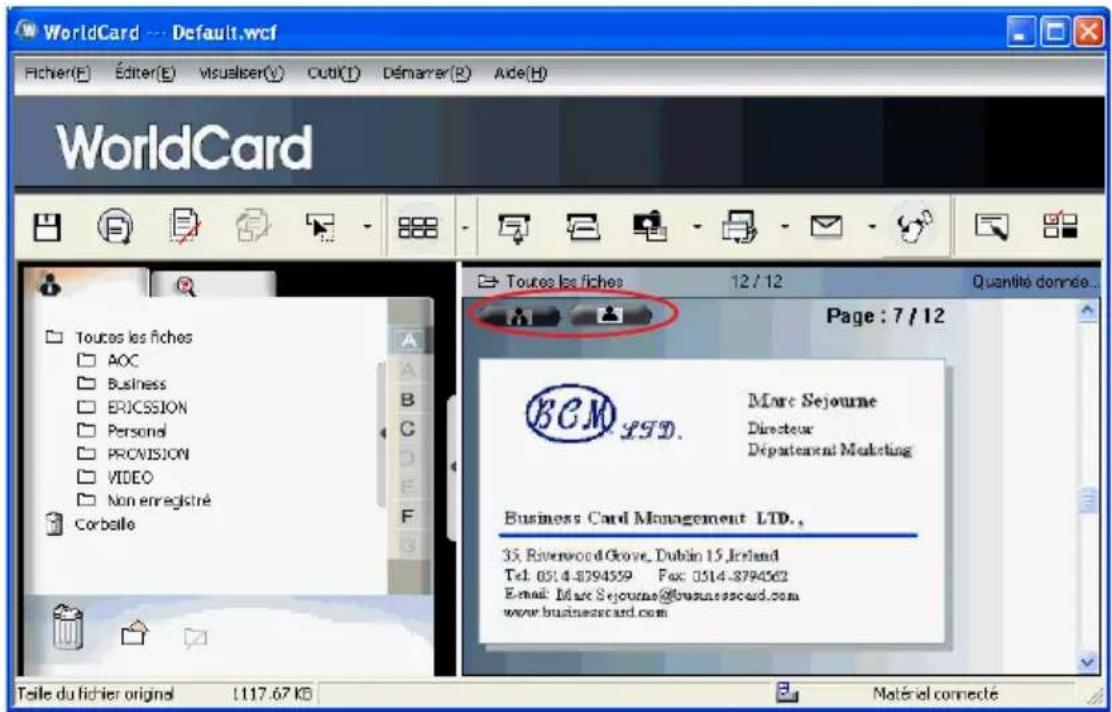Select the Business folder
1112x712 pixels.
pyautogui.click(x=121, y=384)
